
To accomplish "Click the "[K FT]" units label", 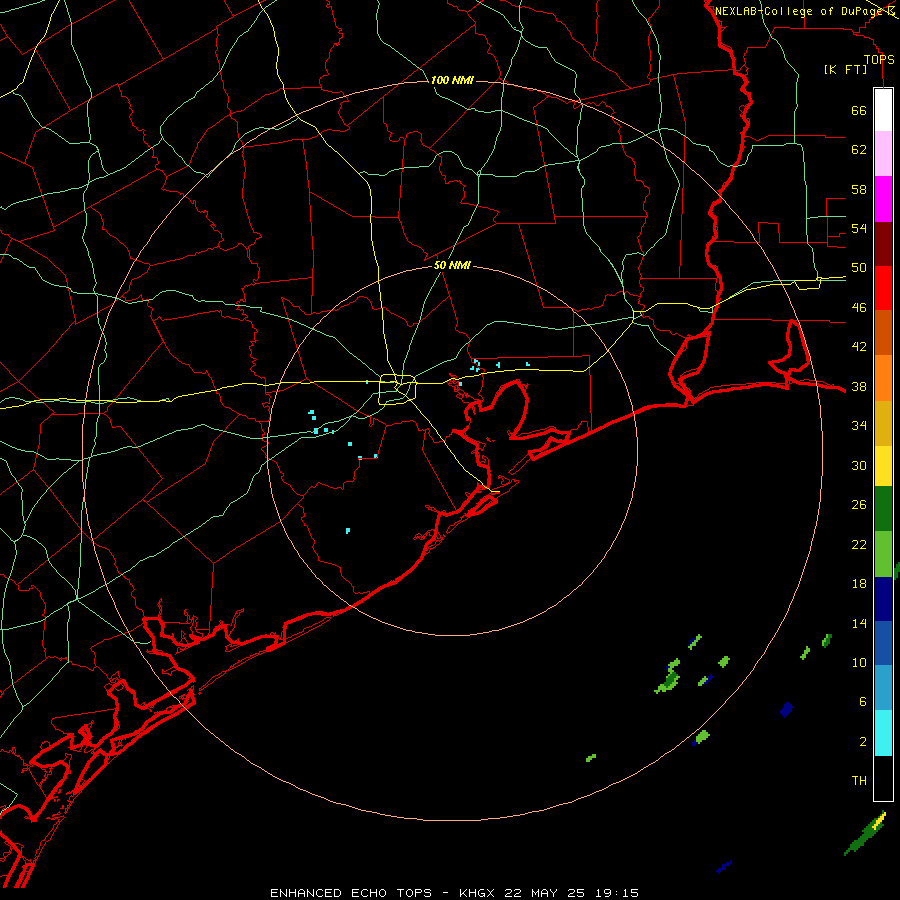I will 845,70.
